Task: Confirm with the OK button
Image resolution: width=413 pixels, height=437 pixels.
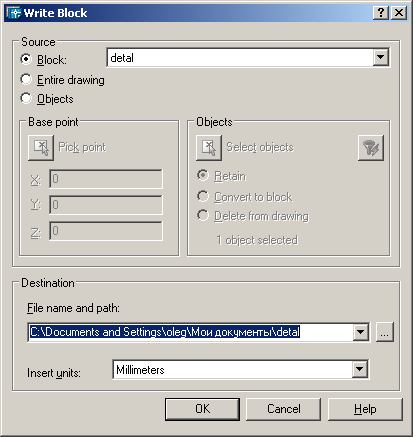Action: [x=202, y=409]
